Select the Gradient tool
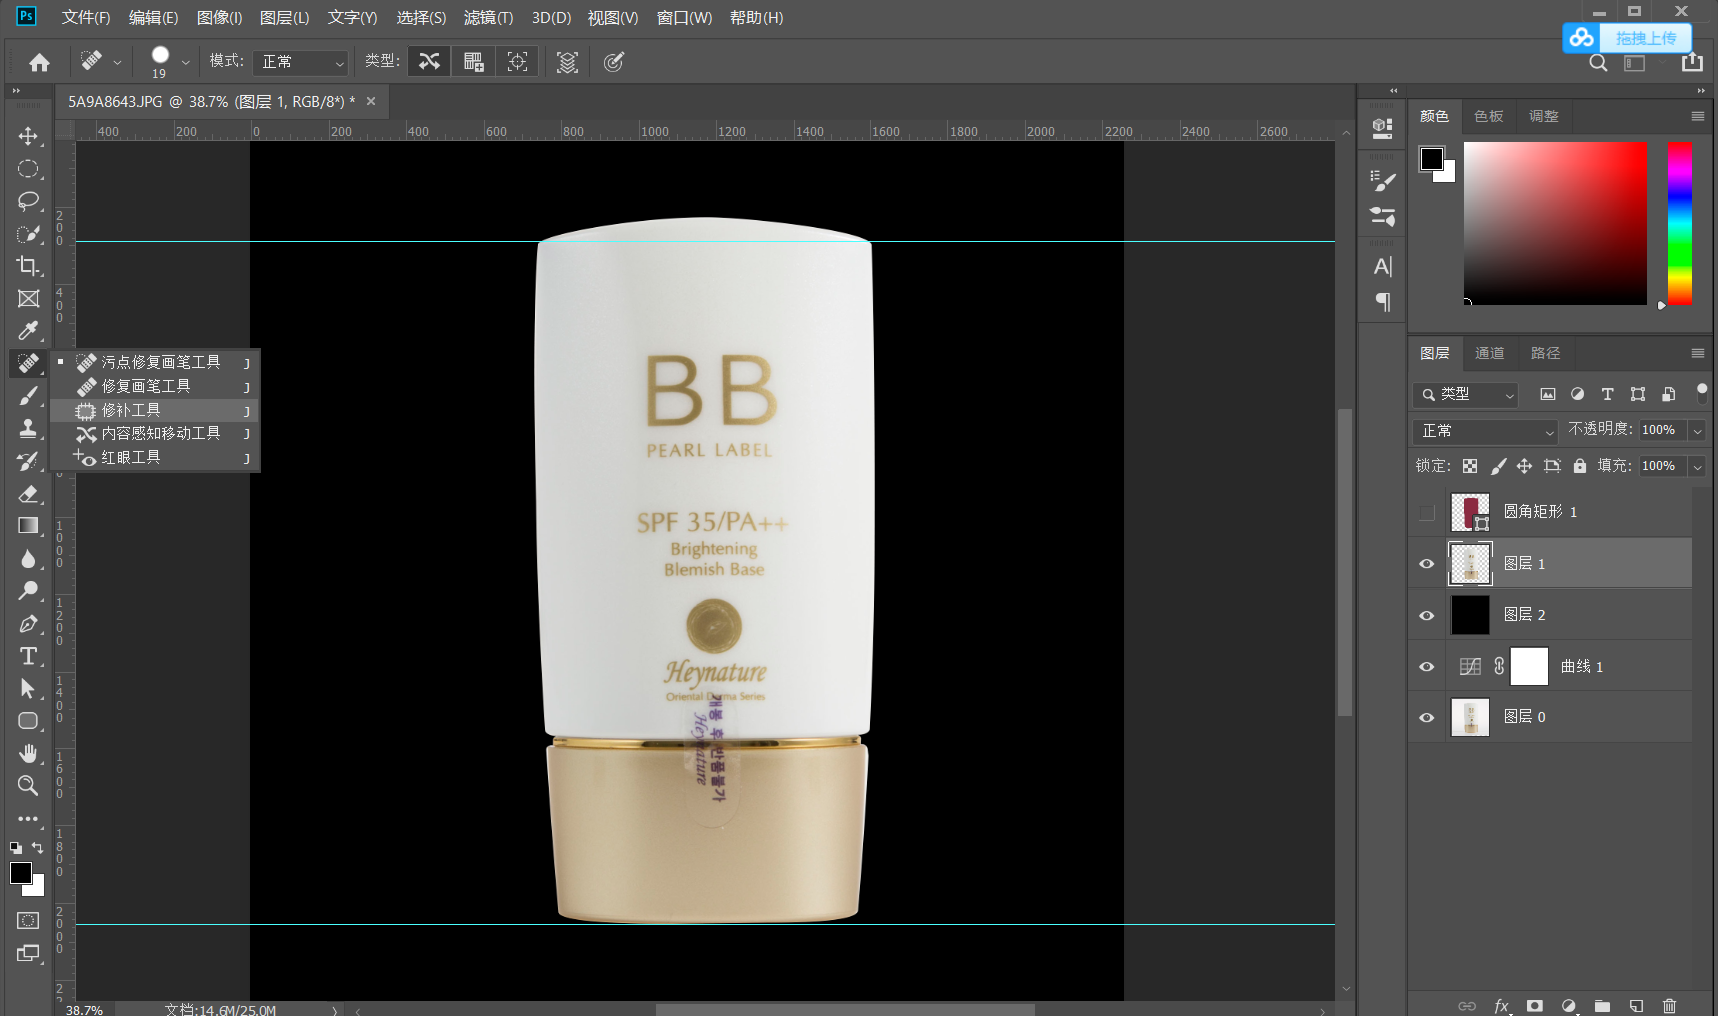Screen dimensions: 1718x1016 coord(28,526)
